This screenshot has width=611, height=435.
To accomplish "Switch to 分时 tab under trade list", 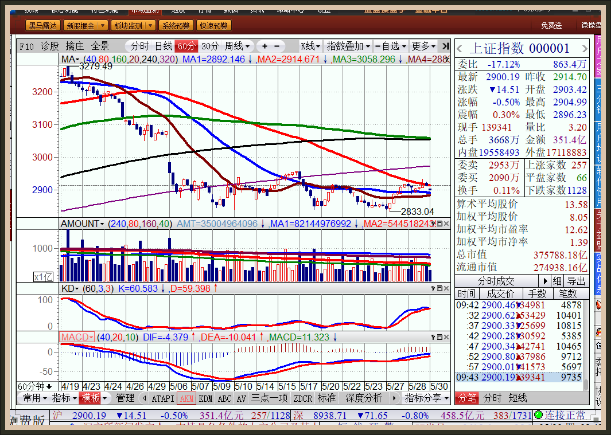I will (492, 398).
